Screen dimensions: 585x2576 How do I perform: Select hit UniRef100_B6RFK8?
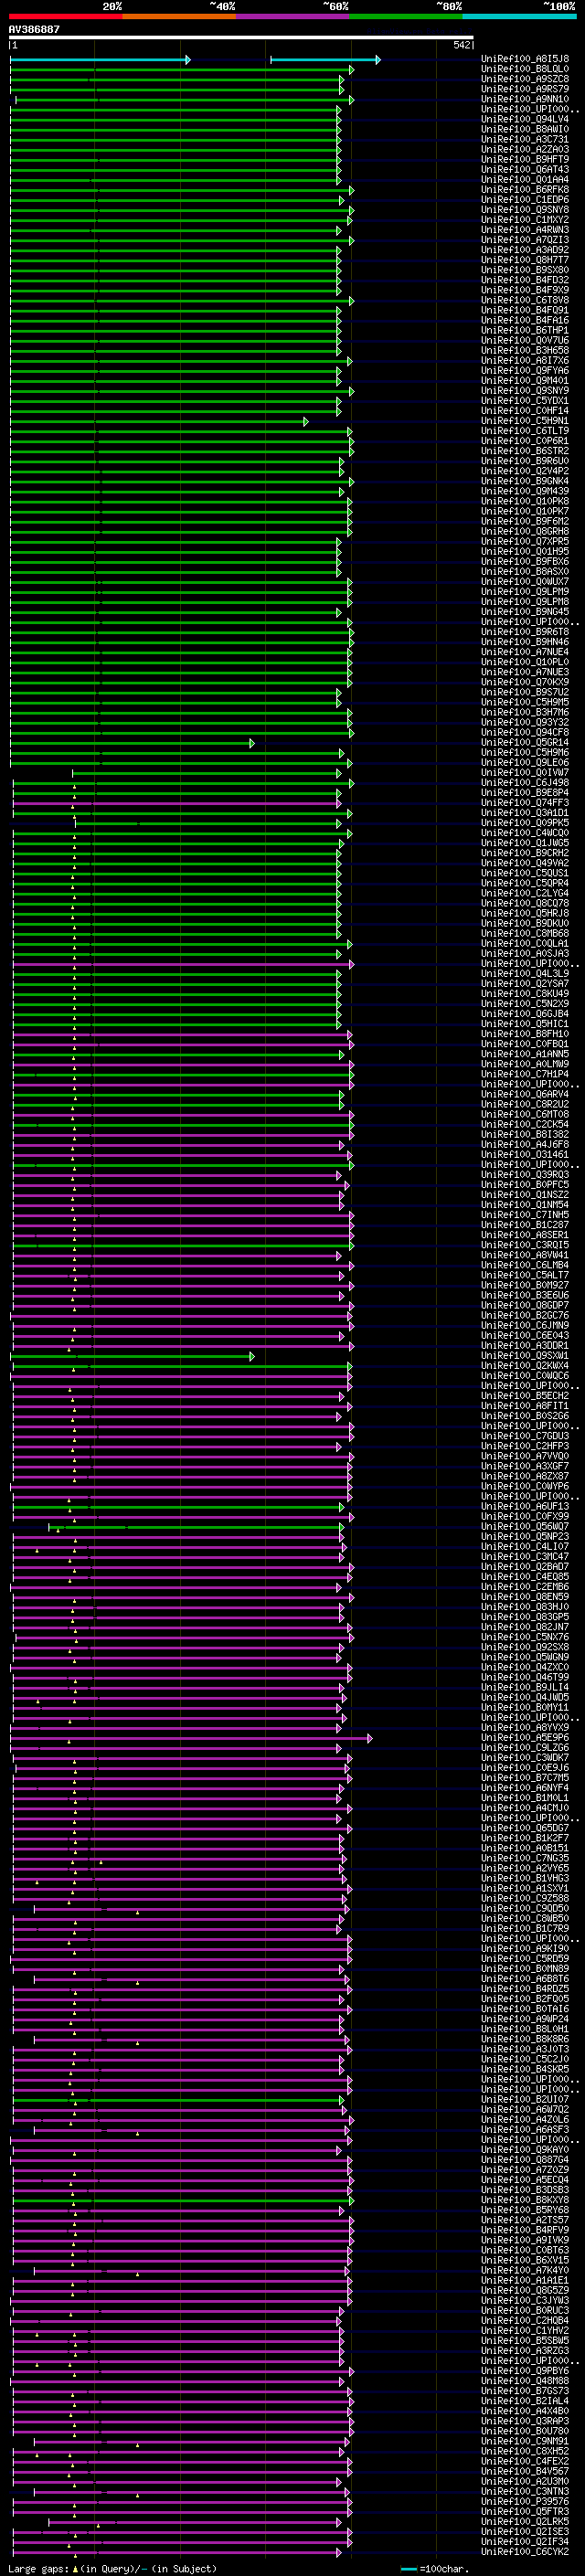coord(525,190)
